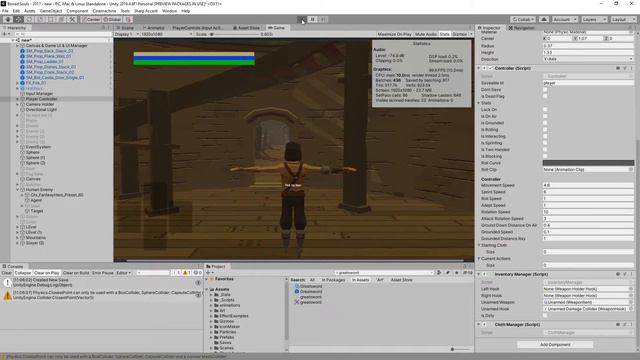Open the Cinemachine menu
The image size is (640, 360).
(x=104, y=11)
